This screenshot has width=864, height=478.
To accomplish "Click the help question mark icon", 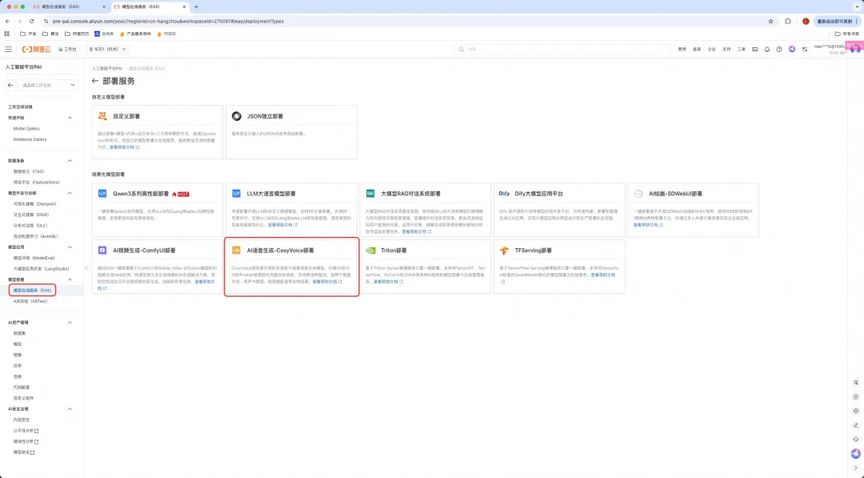I will coord(779,49).
